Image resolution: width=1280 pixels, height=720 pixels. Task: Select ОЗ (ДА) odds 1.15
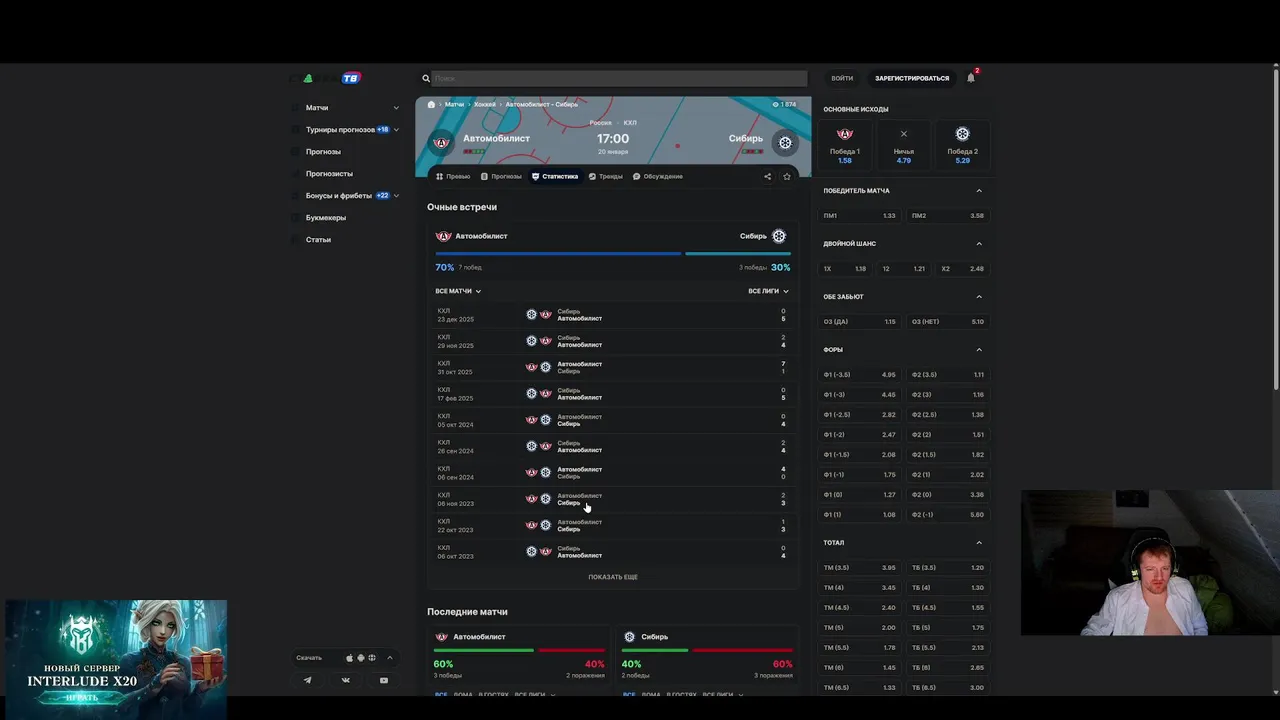pos(860,322)
